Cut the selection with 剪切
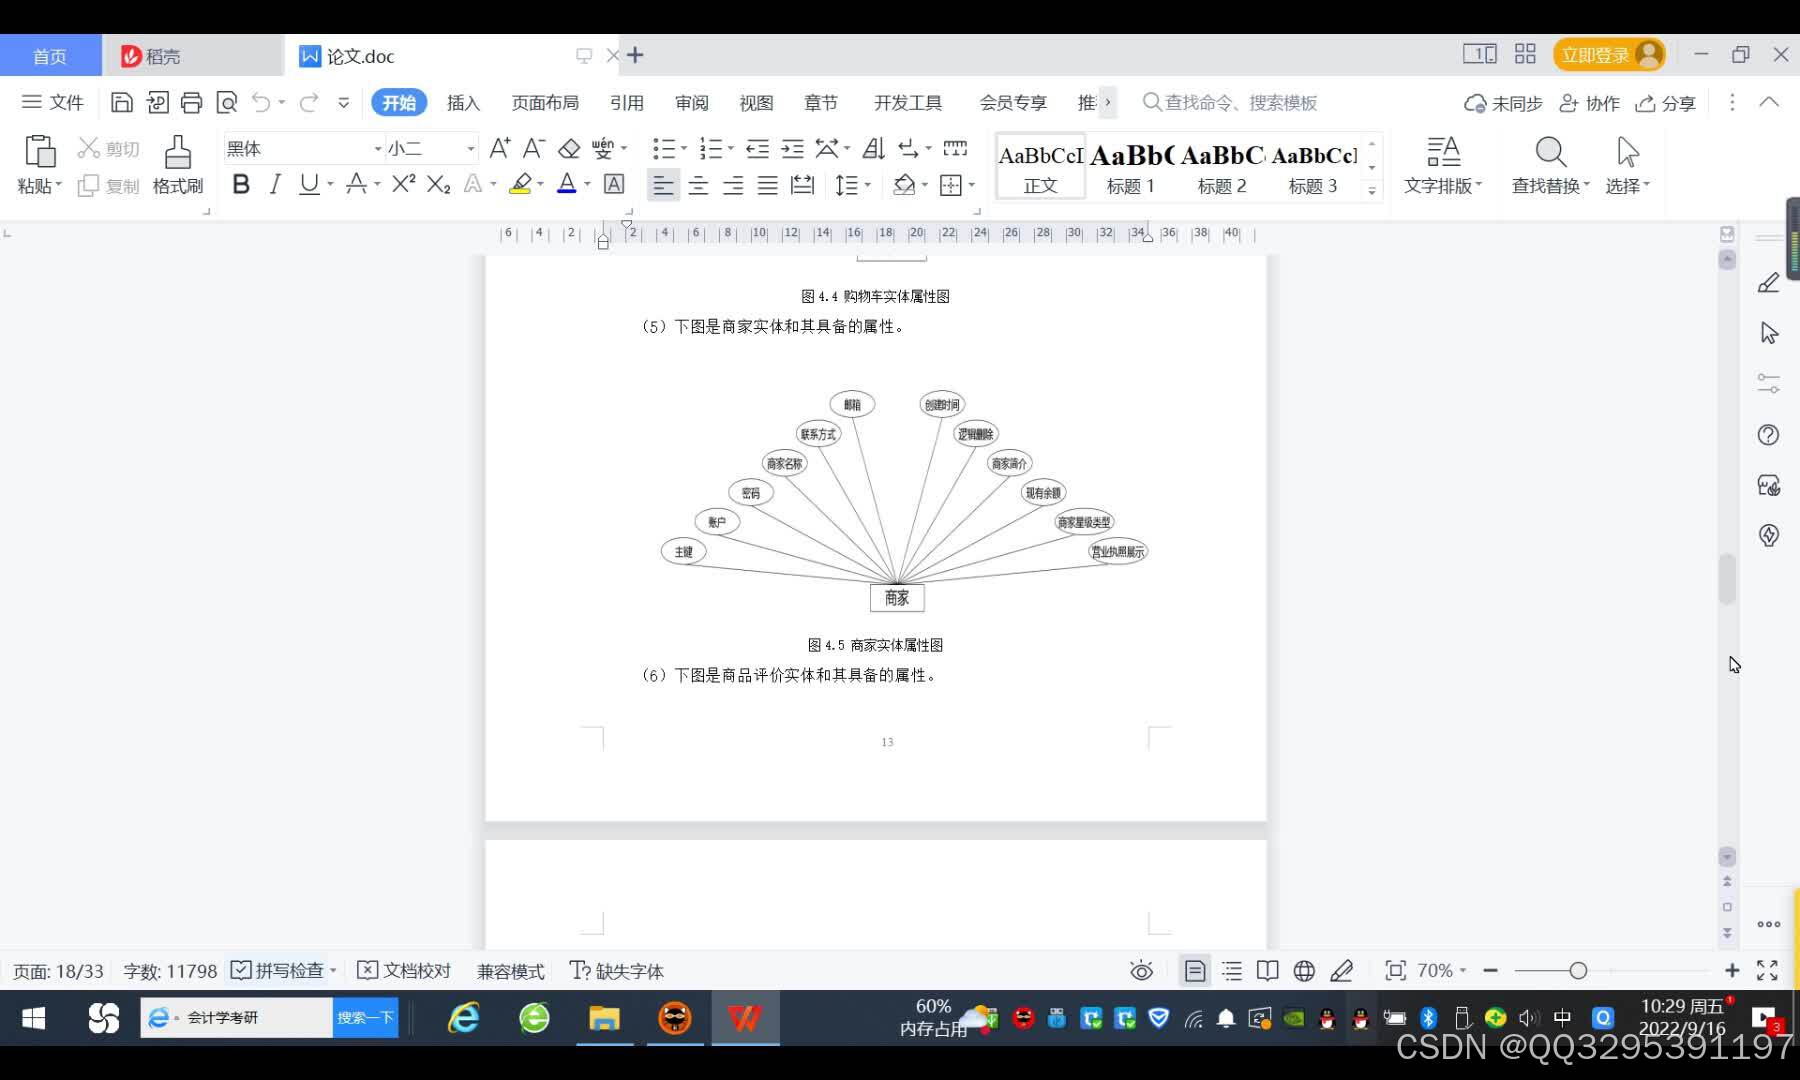The width and height of the screenshot is (1800, 1080). 109,148
